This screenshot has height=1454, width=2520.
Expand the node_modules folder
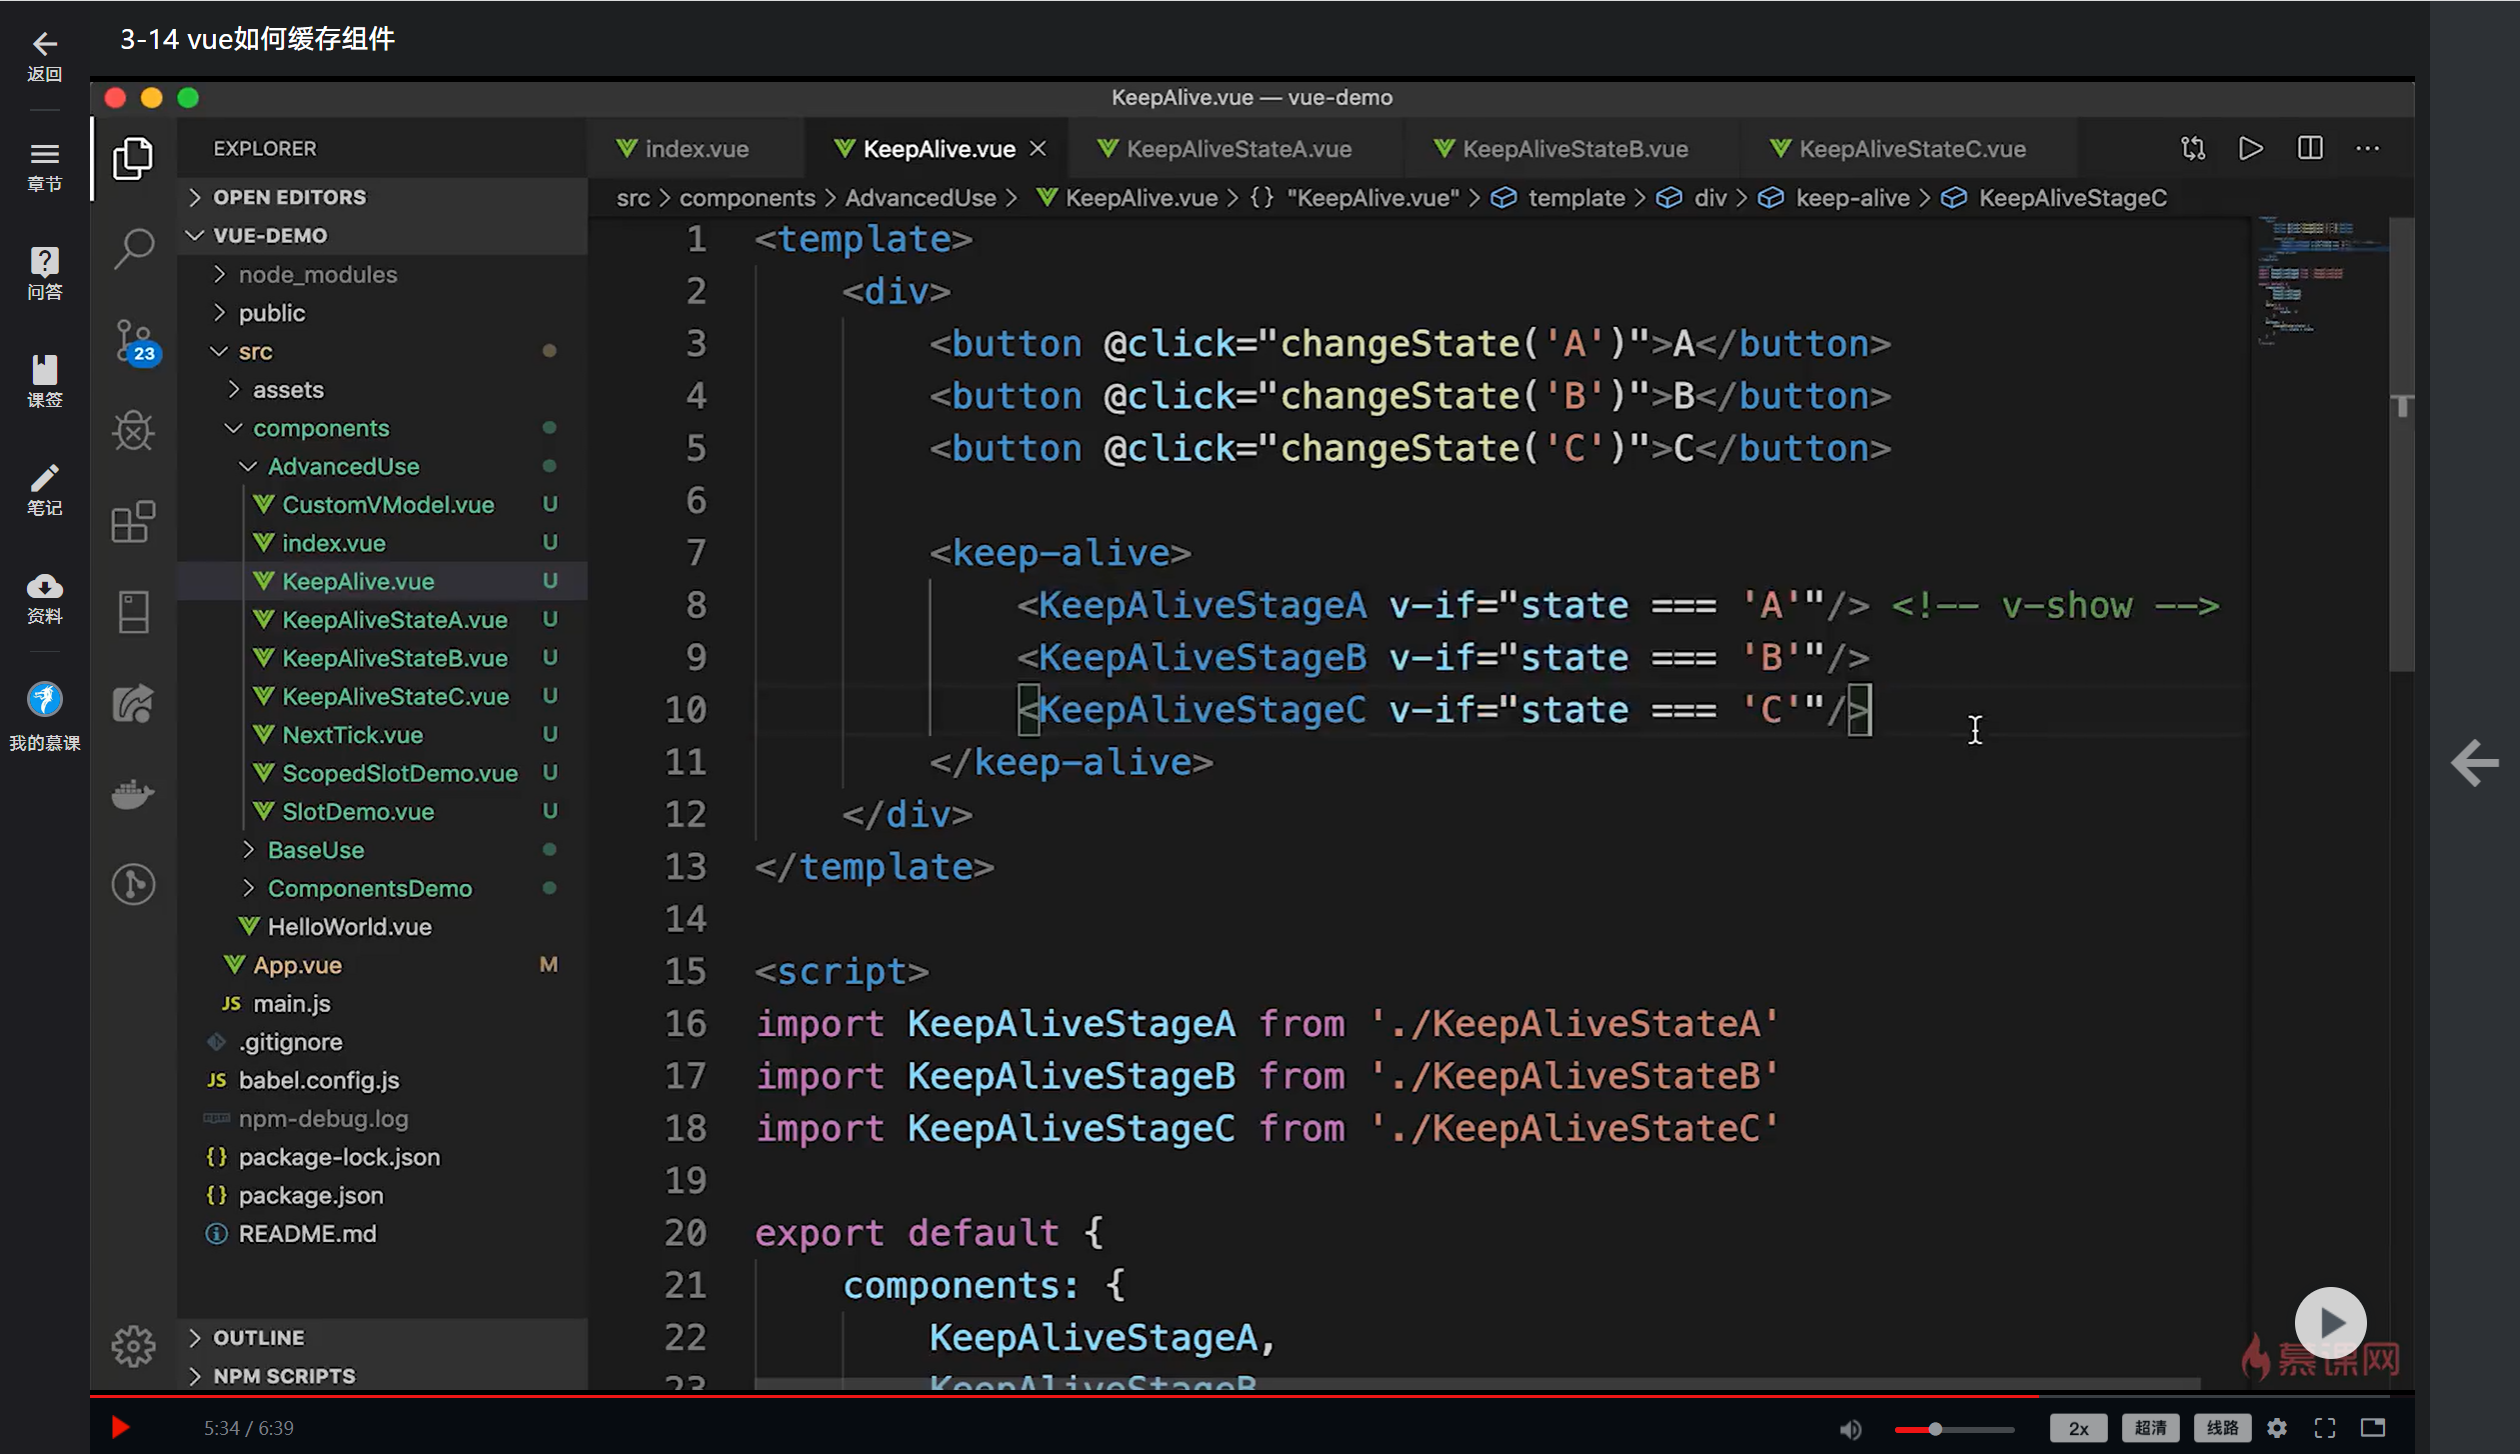[x=317, y=274]
